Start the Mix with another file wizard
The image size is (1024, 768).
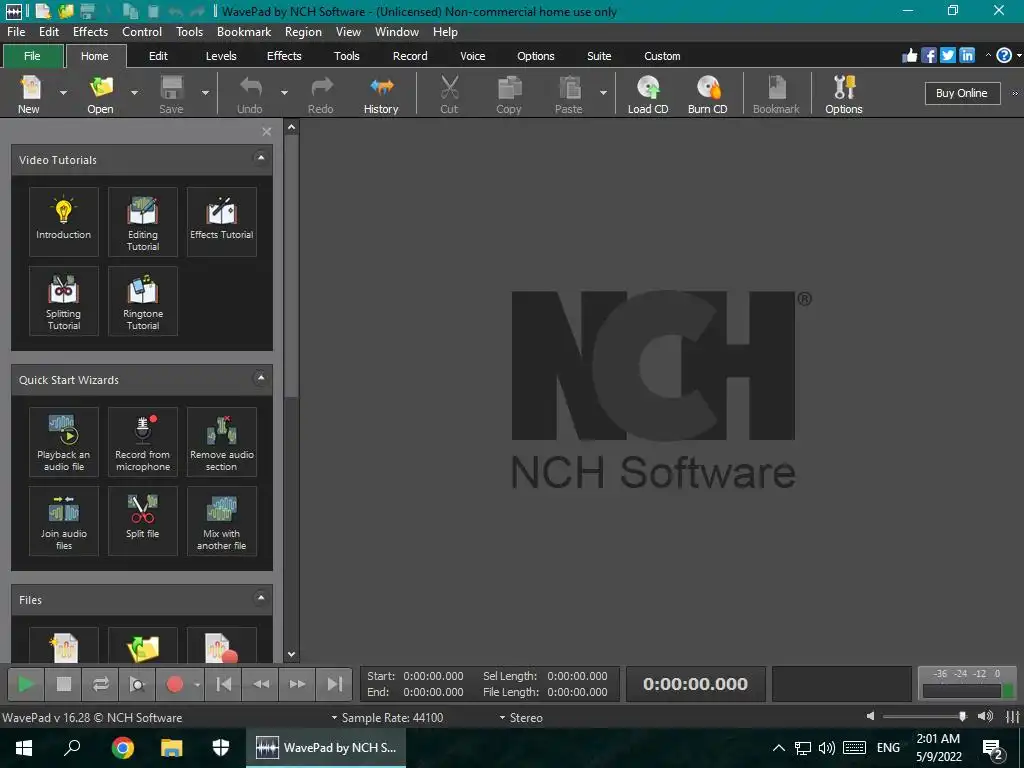[x=221, y=520]
